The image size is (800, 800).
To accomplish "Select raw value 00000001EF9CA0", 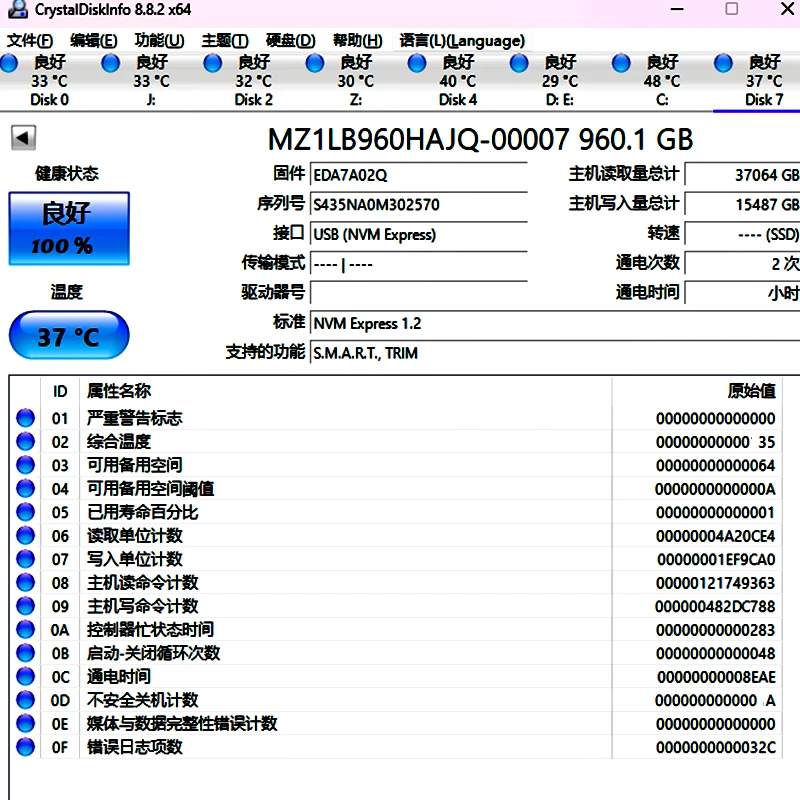I will click(716, 559).
